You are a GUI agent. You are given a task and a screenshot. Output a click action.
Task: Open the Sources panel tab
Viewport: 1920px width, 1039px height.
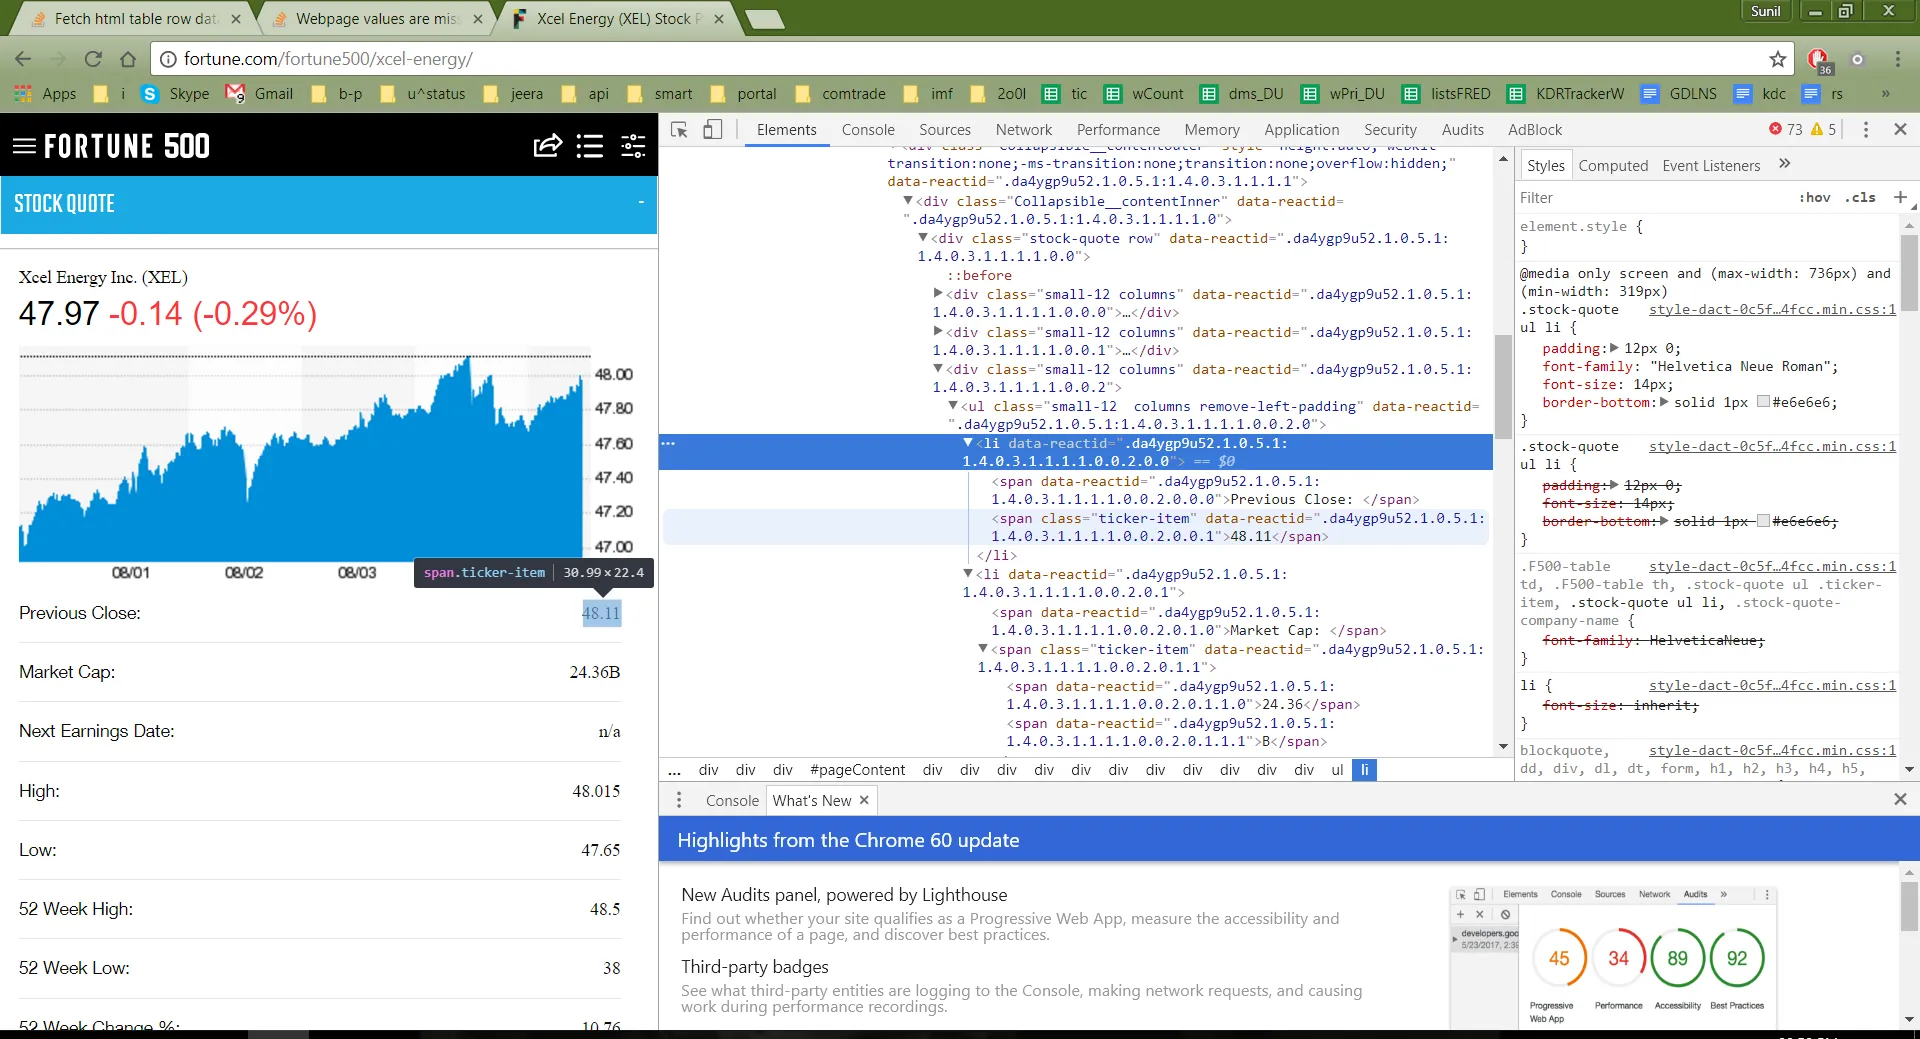pyautogui.click(x=945, y=130)
